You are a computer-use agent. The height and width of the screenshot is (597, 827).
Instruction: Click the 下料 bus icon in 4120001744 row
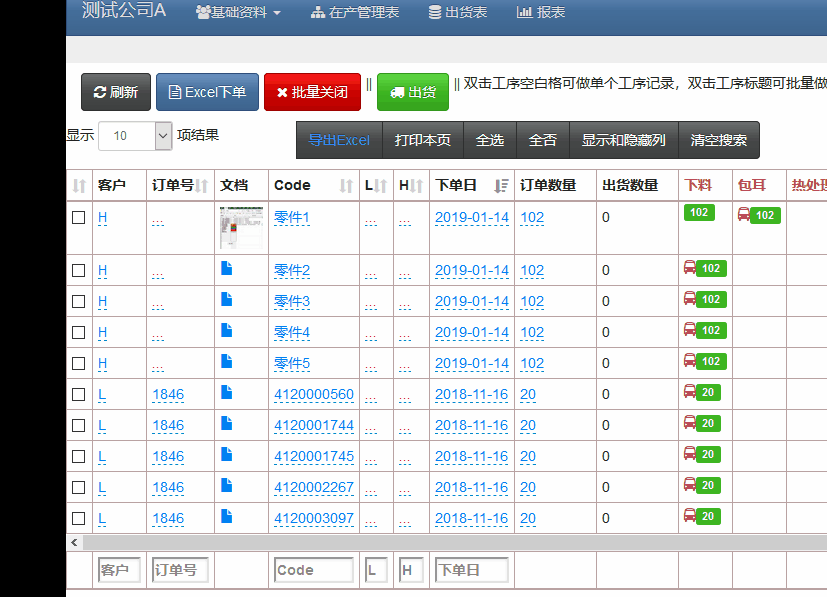[690, 422]
